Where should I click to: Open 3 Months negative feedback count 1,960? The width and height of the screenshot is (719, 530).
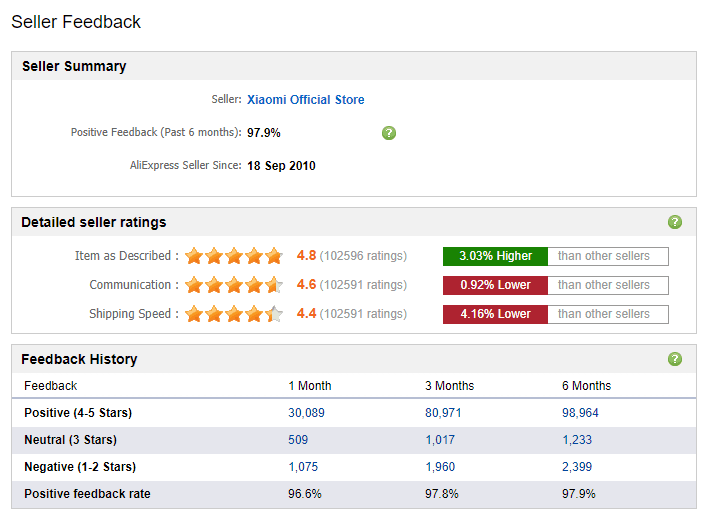[x=440, y=467]
